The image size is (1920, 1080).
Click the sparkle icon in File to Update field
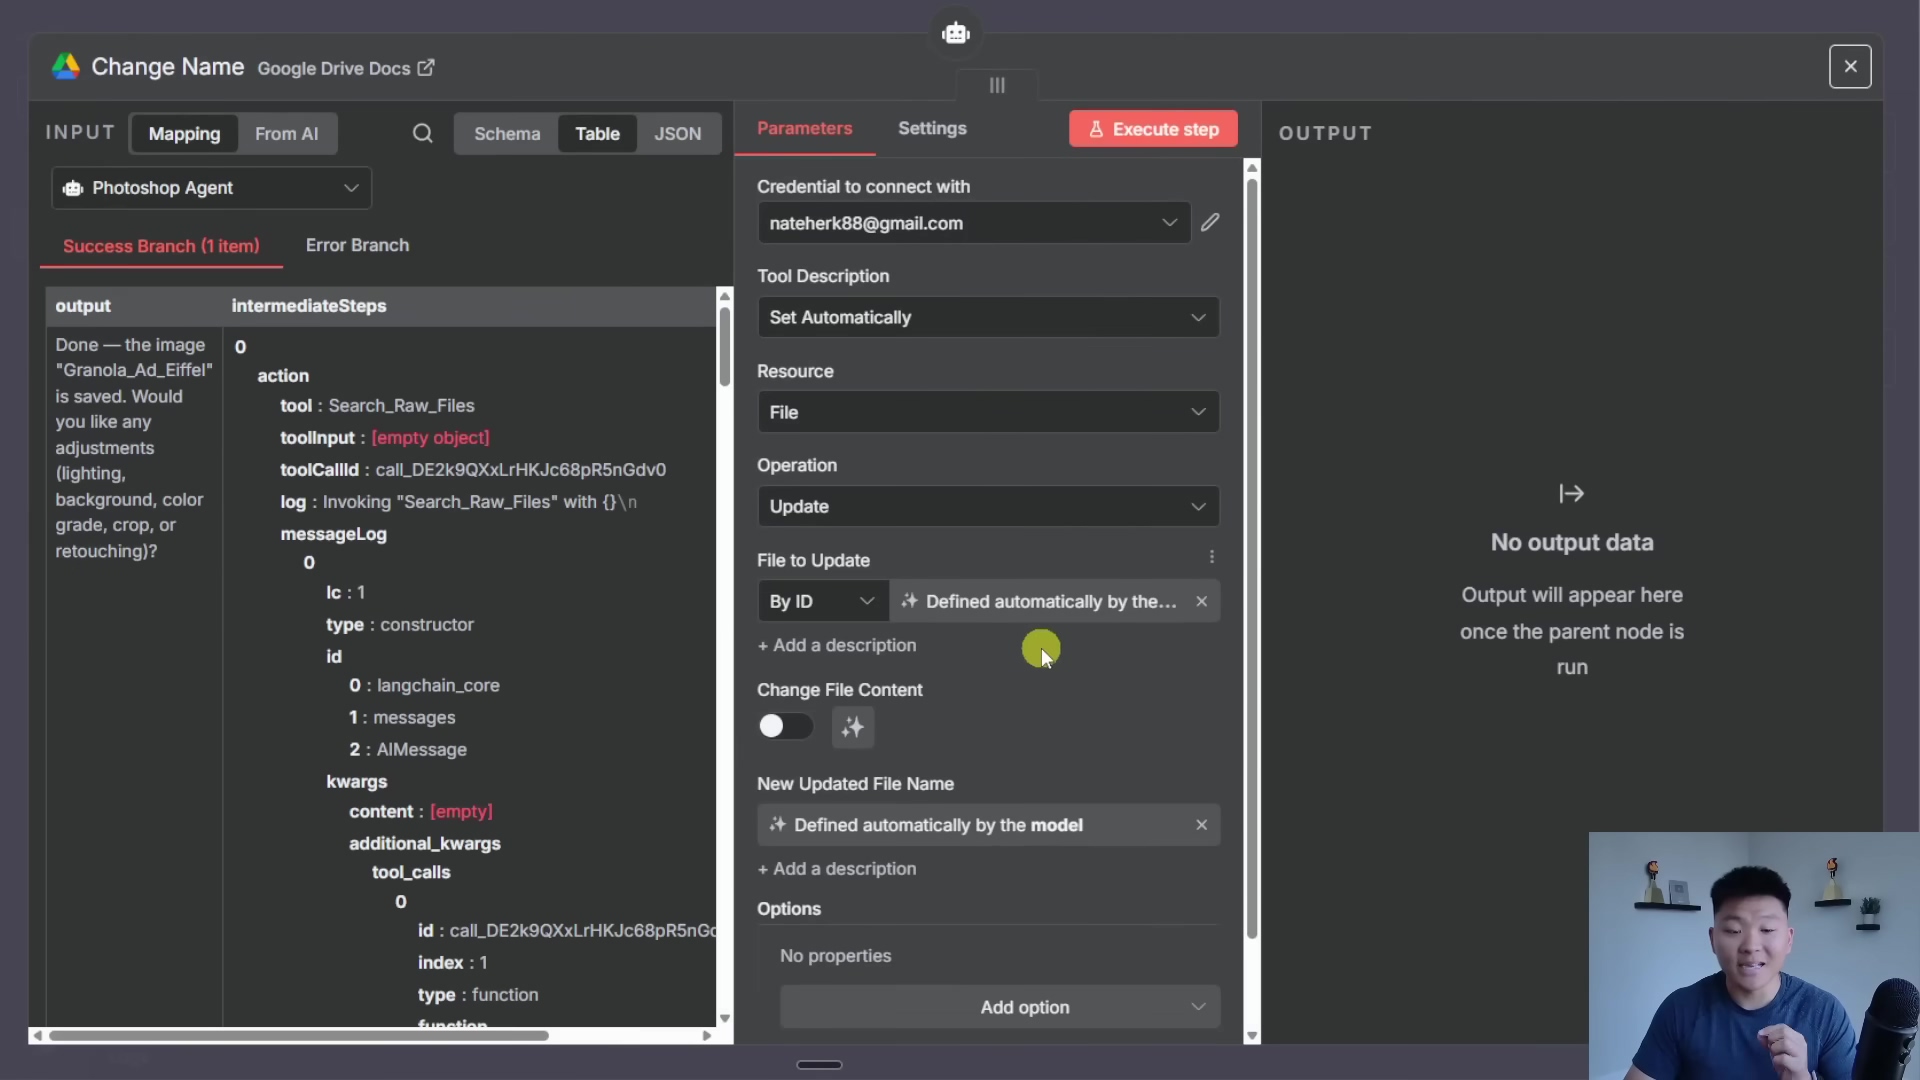pos(909,601)
